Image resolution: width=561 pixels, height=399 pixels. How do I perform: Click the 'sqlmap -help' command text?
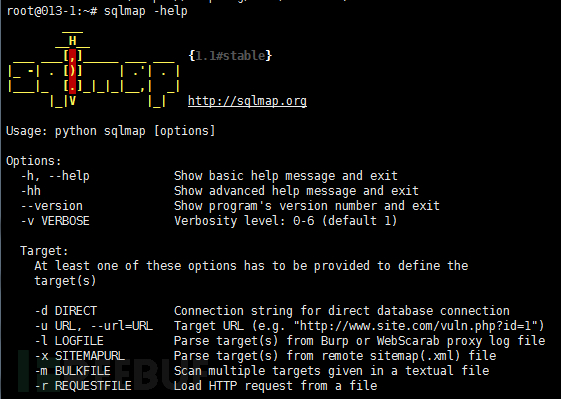(146, 11)
